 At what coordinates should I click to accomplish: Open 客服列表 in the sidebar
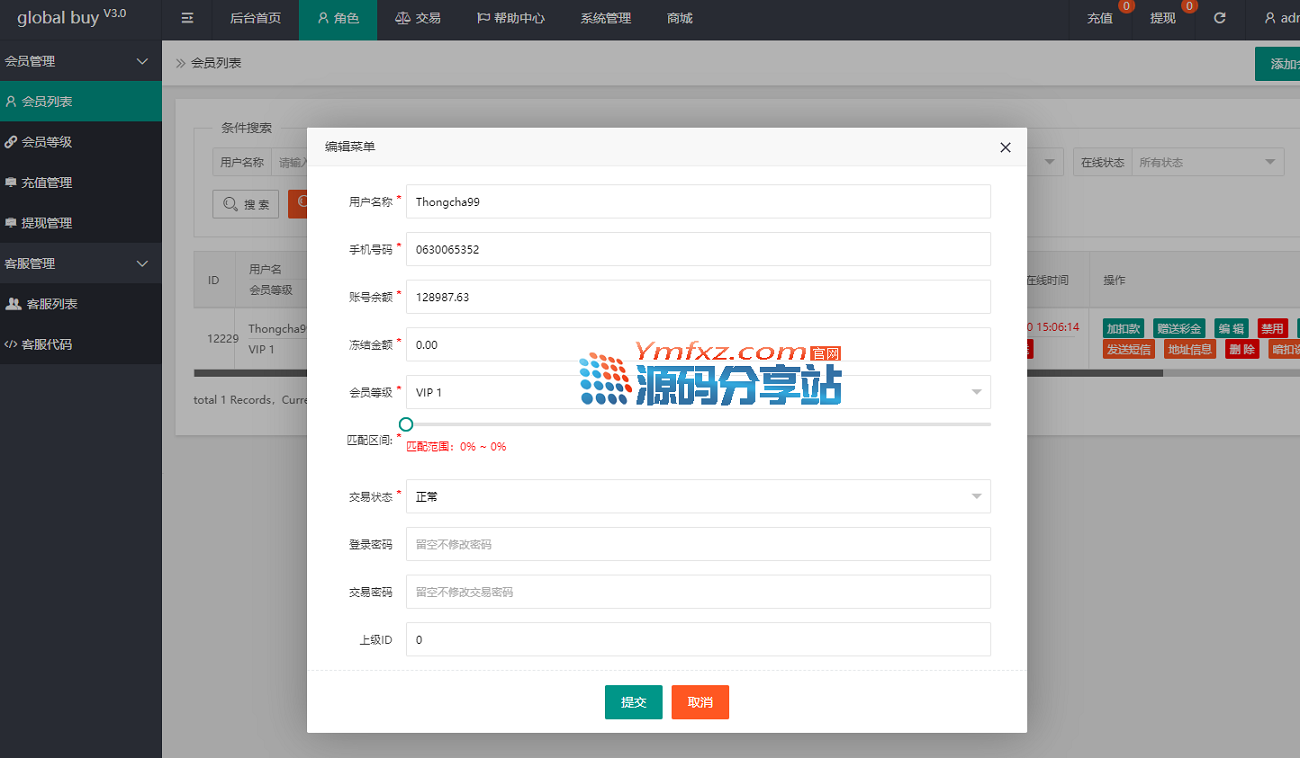[51, 304]
